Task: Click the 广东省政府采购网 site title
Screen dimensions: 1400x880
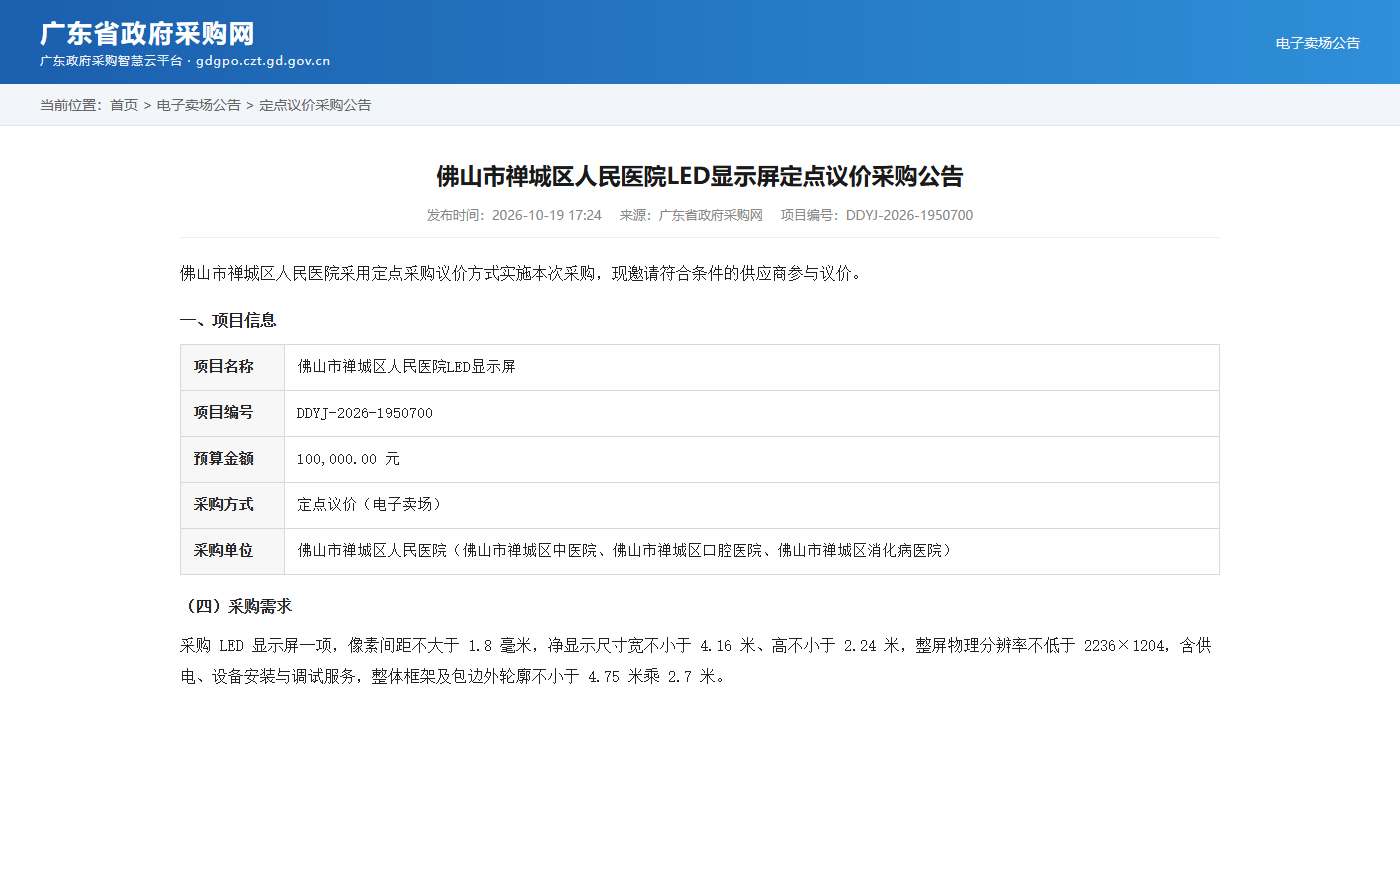Action: [147, 33]
